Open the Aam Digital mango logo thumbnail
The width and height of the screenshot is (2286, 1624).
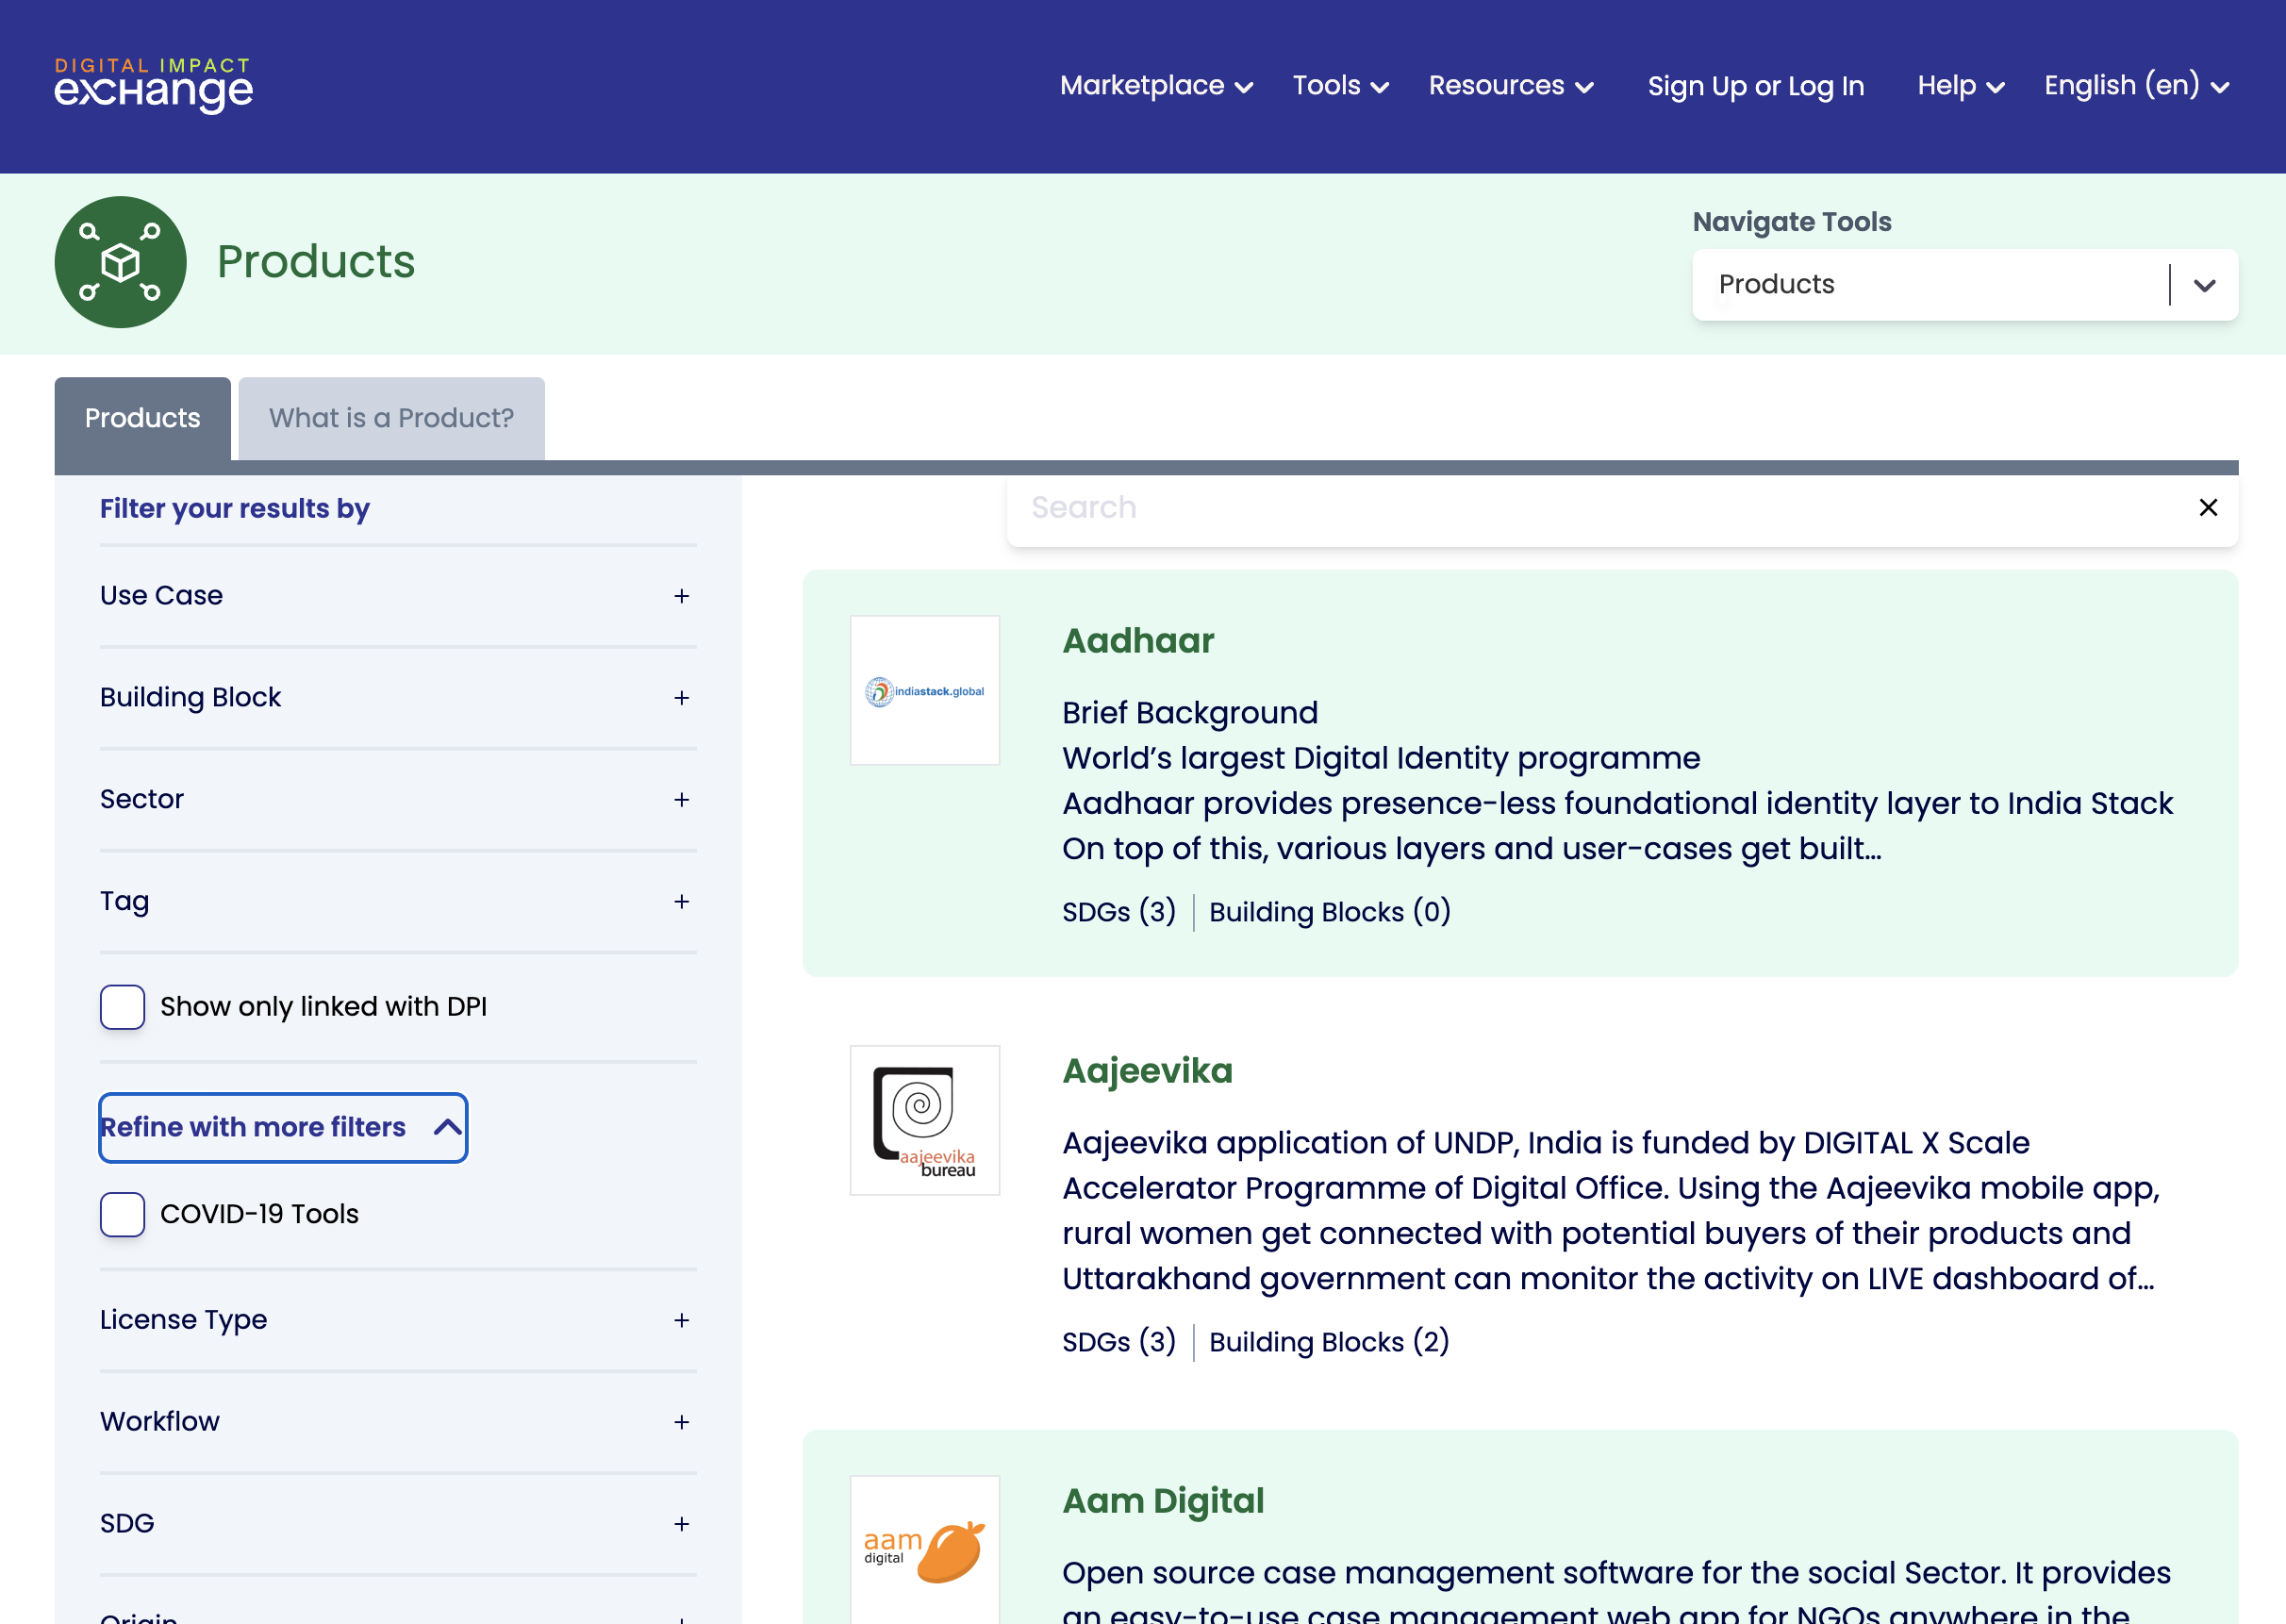[925, 1550]
